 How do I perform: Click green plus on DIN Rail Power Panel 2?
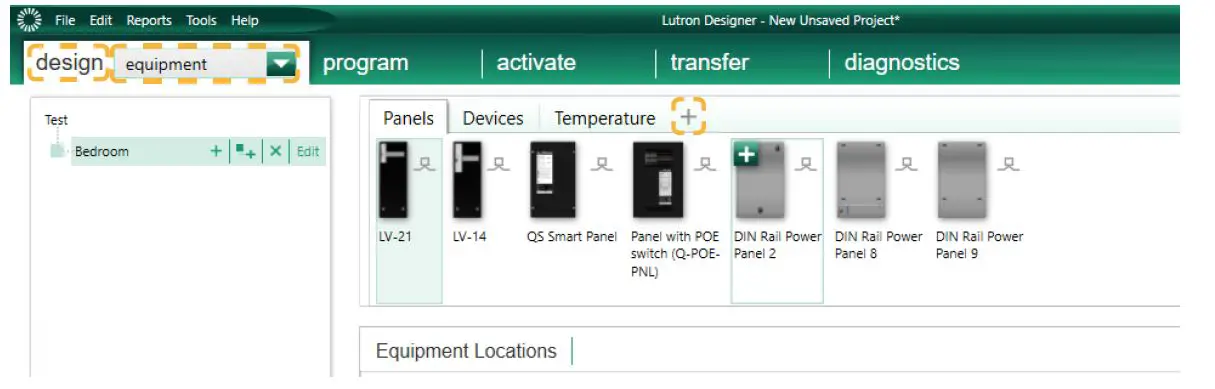click(746, 154)
